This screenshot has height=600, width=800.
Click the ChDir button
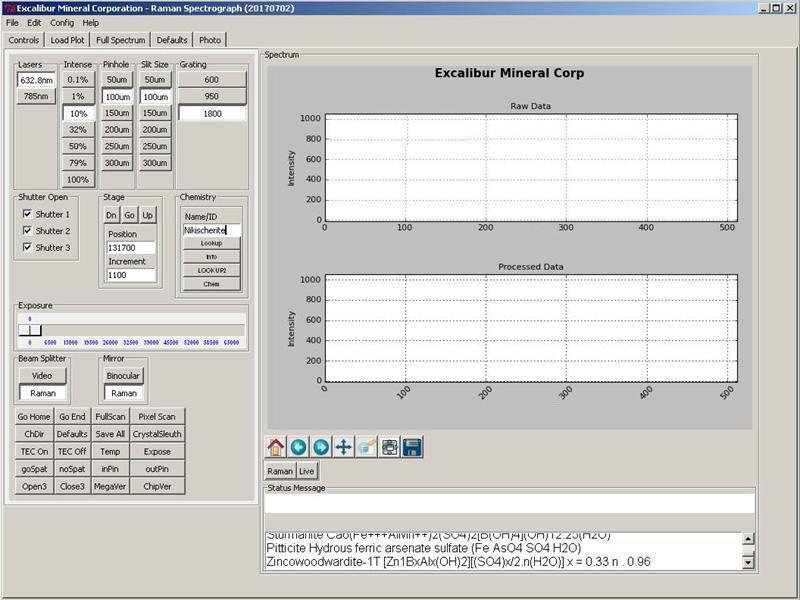pos(34,434)
